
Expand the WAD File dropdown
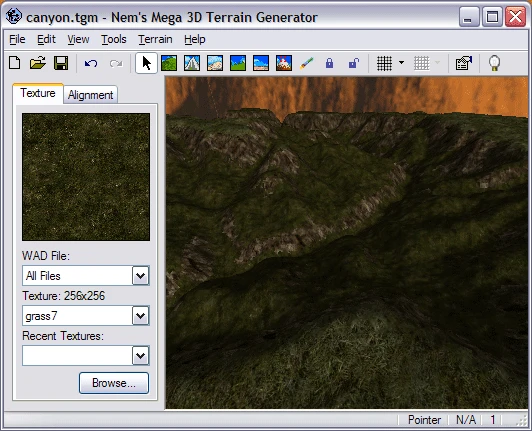point(140,276)
